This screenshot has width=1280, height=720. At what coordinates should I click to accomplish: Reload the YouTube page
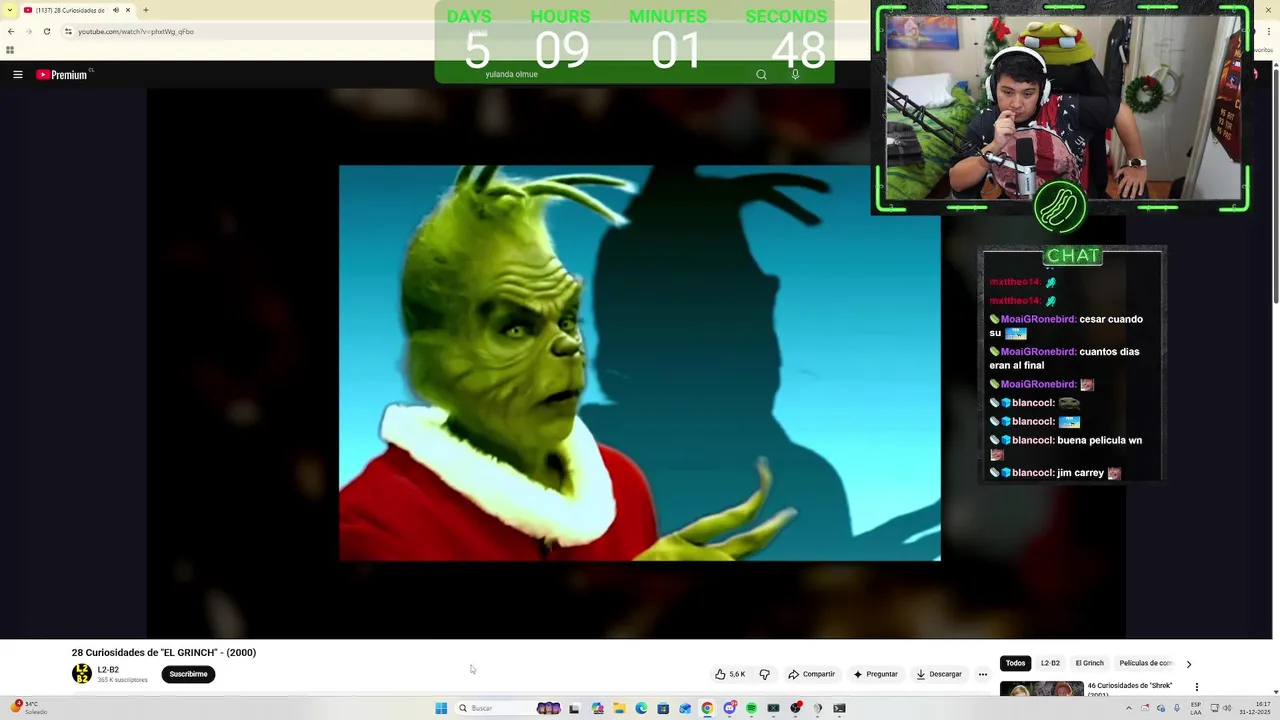tap(46, 31)
